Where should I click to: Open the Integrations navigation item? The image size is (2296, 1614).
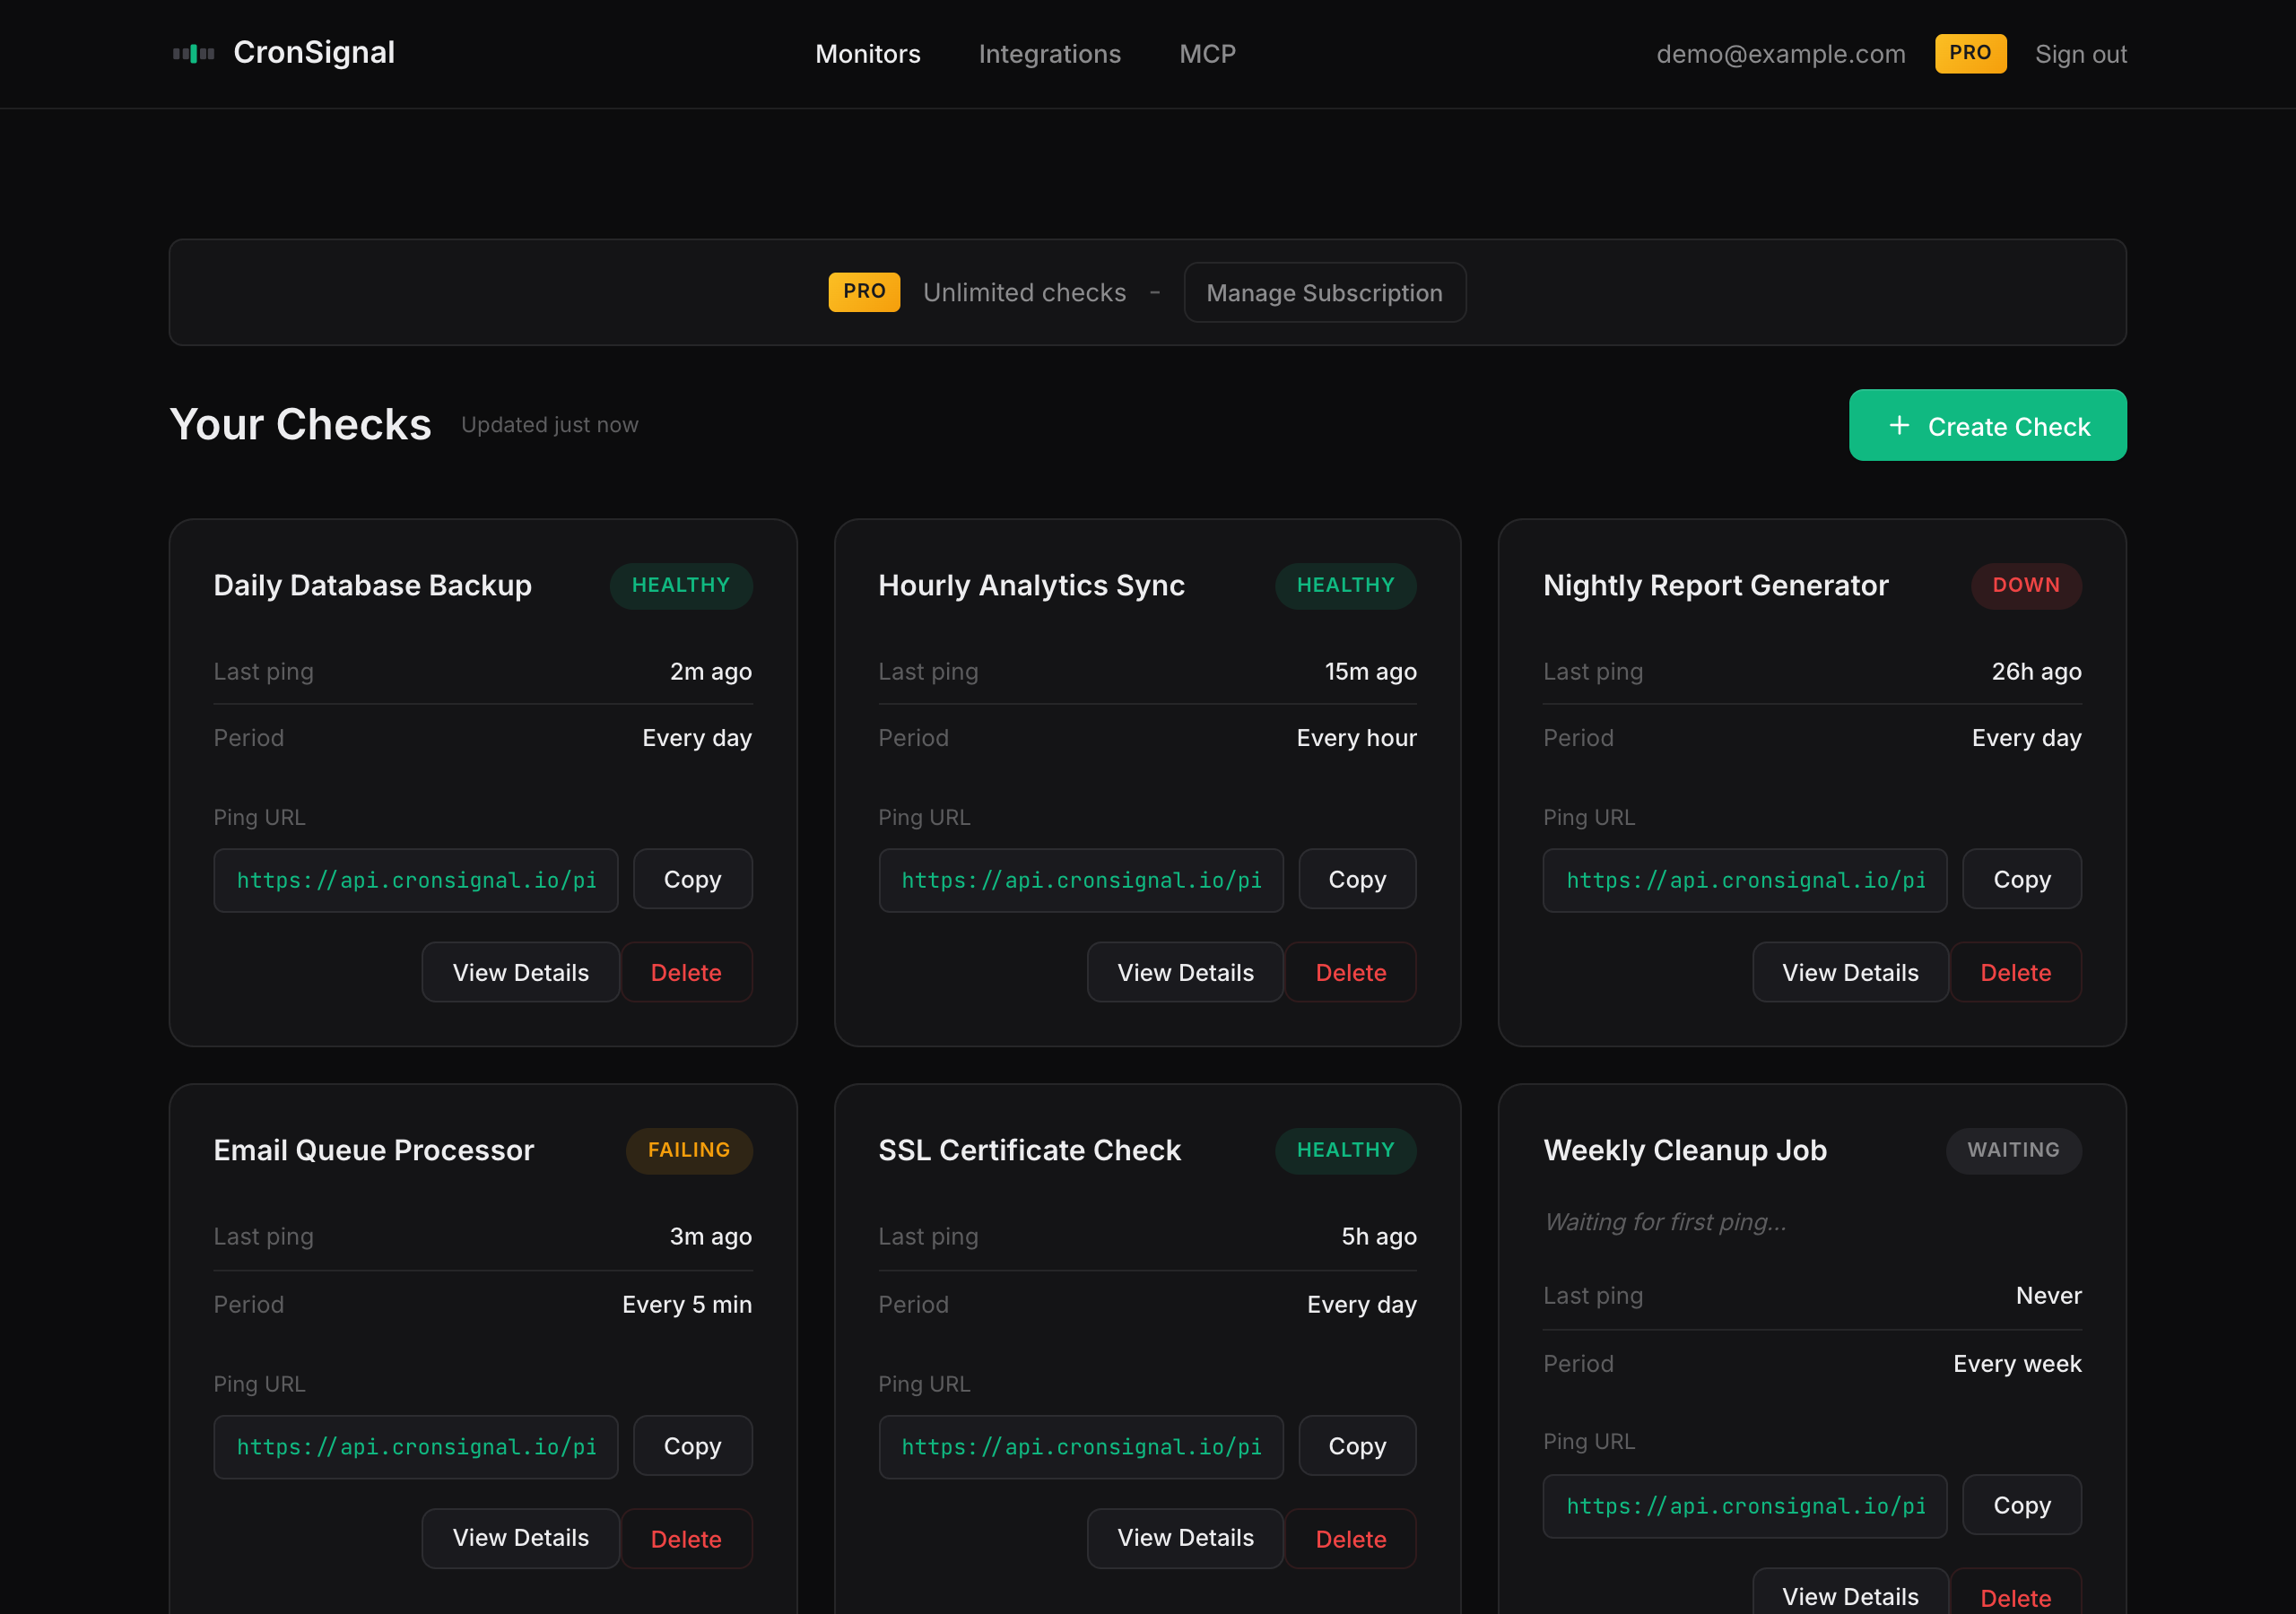pos(1050,53)
